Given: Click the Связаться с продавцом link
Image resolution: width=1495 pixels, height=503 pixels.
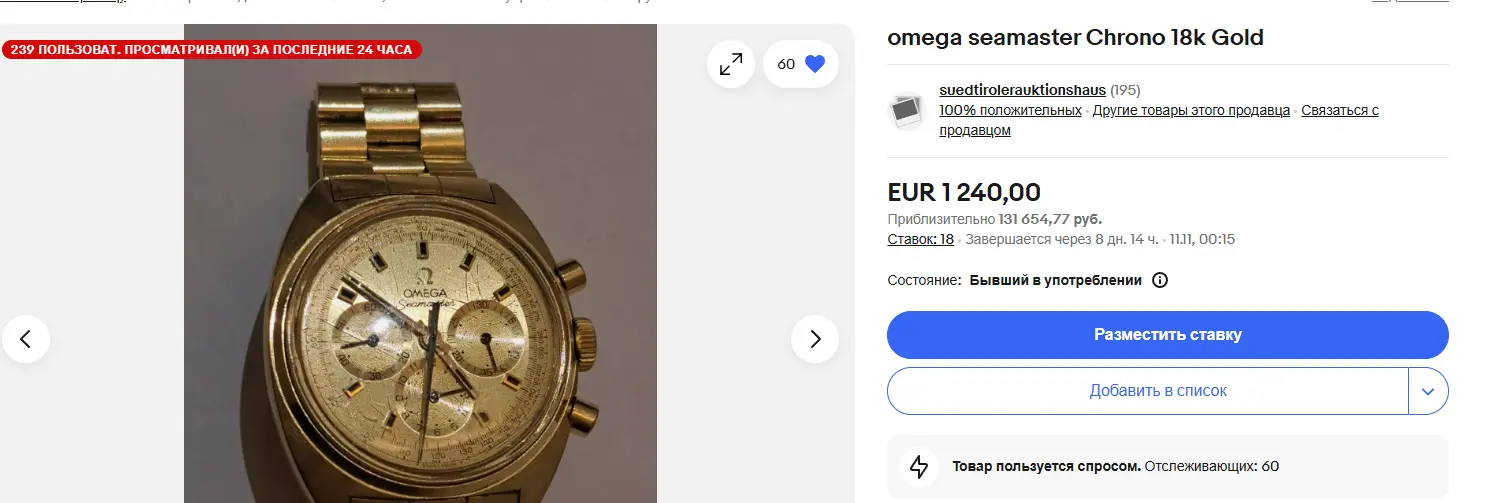Looking at the screenshot, I should 1340,110.
